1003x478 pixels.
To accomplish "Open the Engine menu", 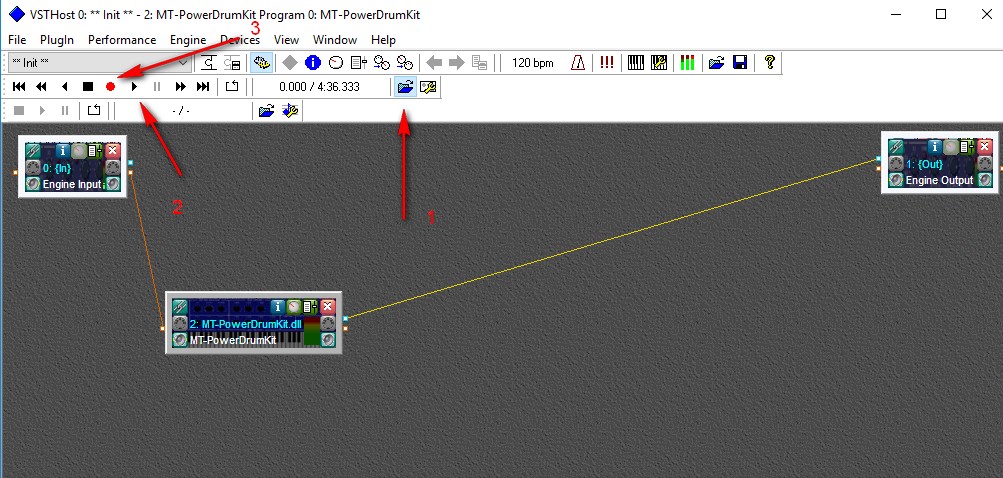I will coord(188,40).
